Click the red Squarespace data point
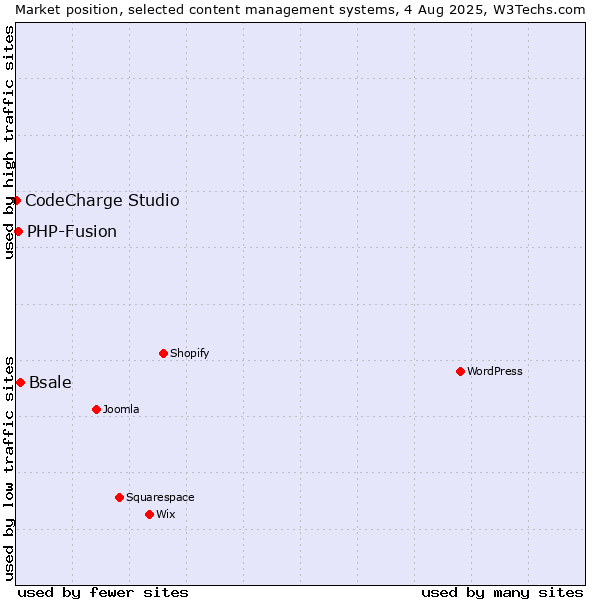This screenshot has width=600, height=600. tap(119, 498)
